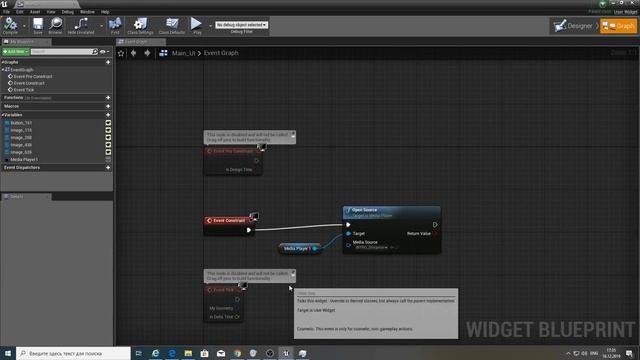Compile the blueprint with the Compile button
The image size is (640, 360).
[x=10, y=26]
